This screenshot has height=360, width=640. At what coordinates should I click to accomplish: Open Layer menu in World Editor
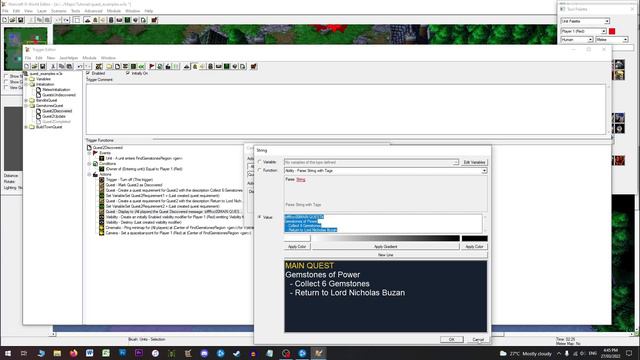[42, 11]
